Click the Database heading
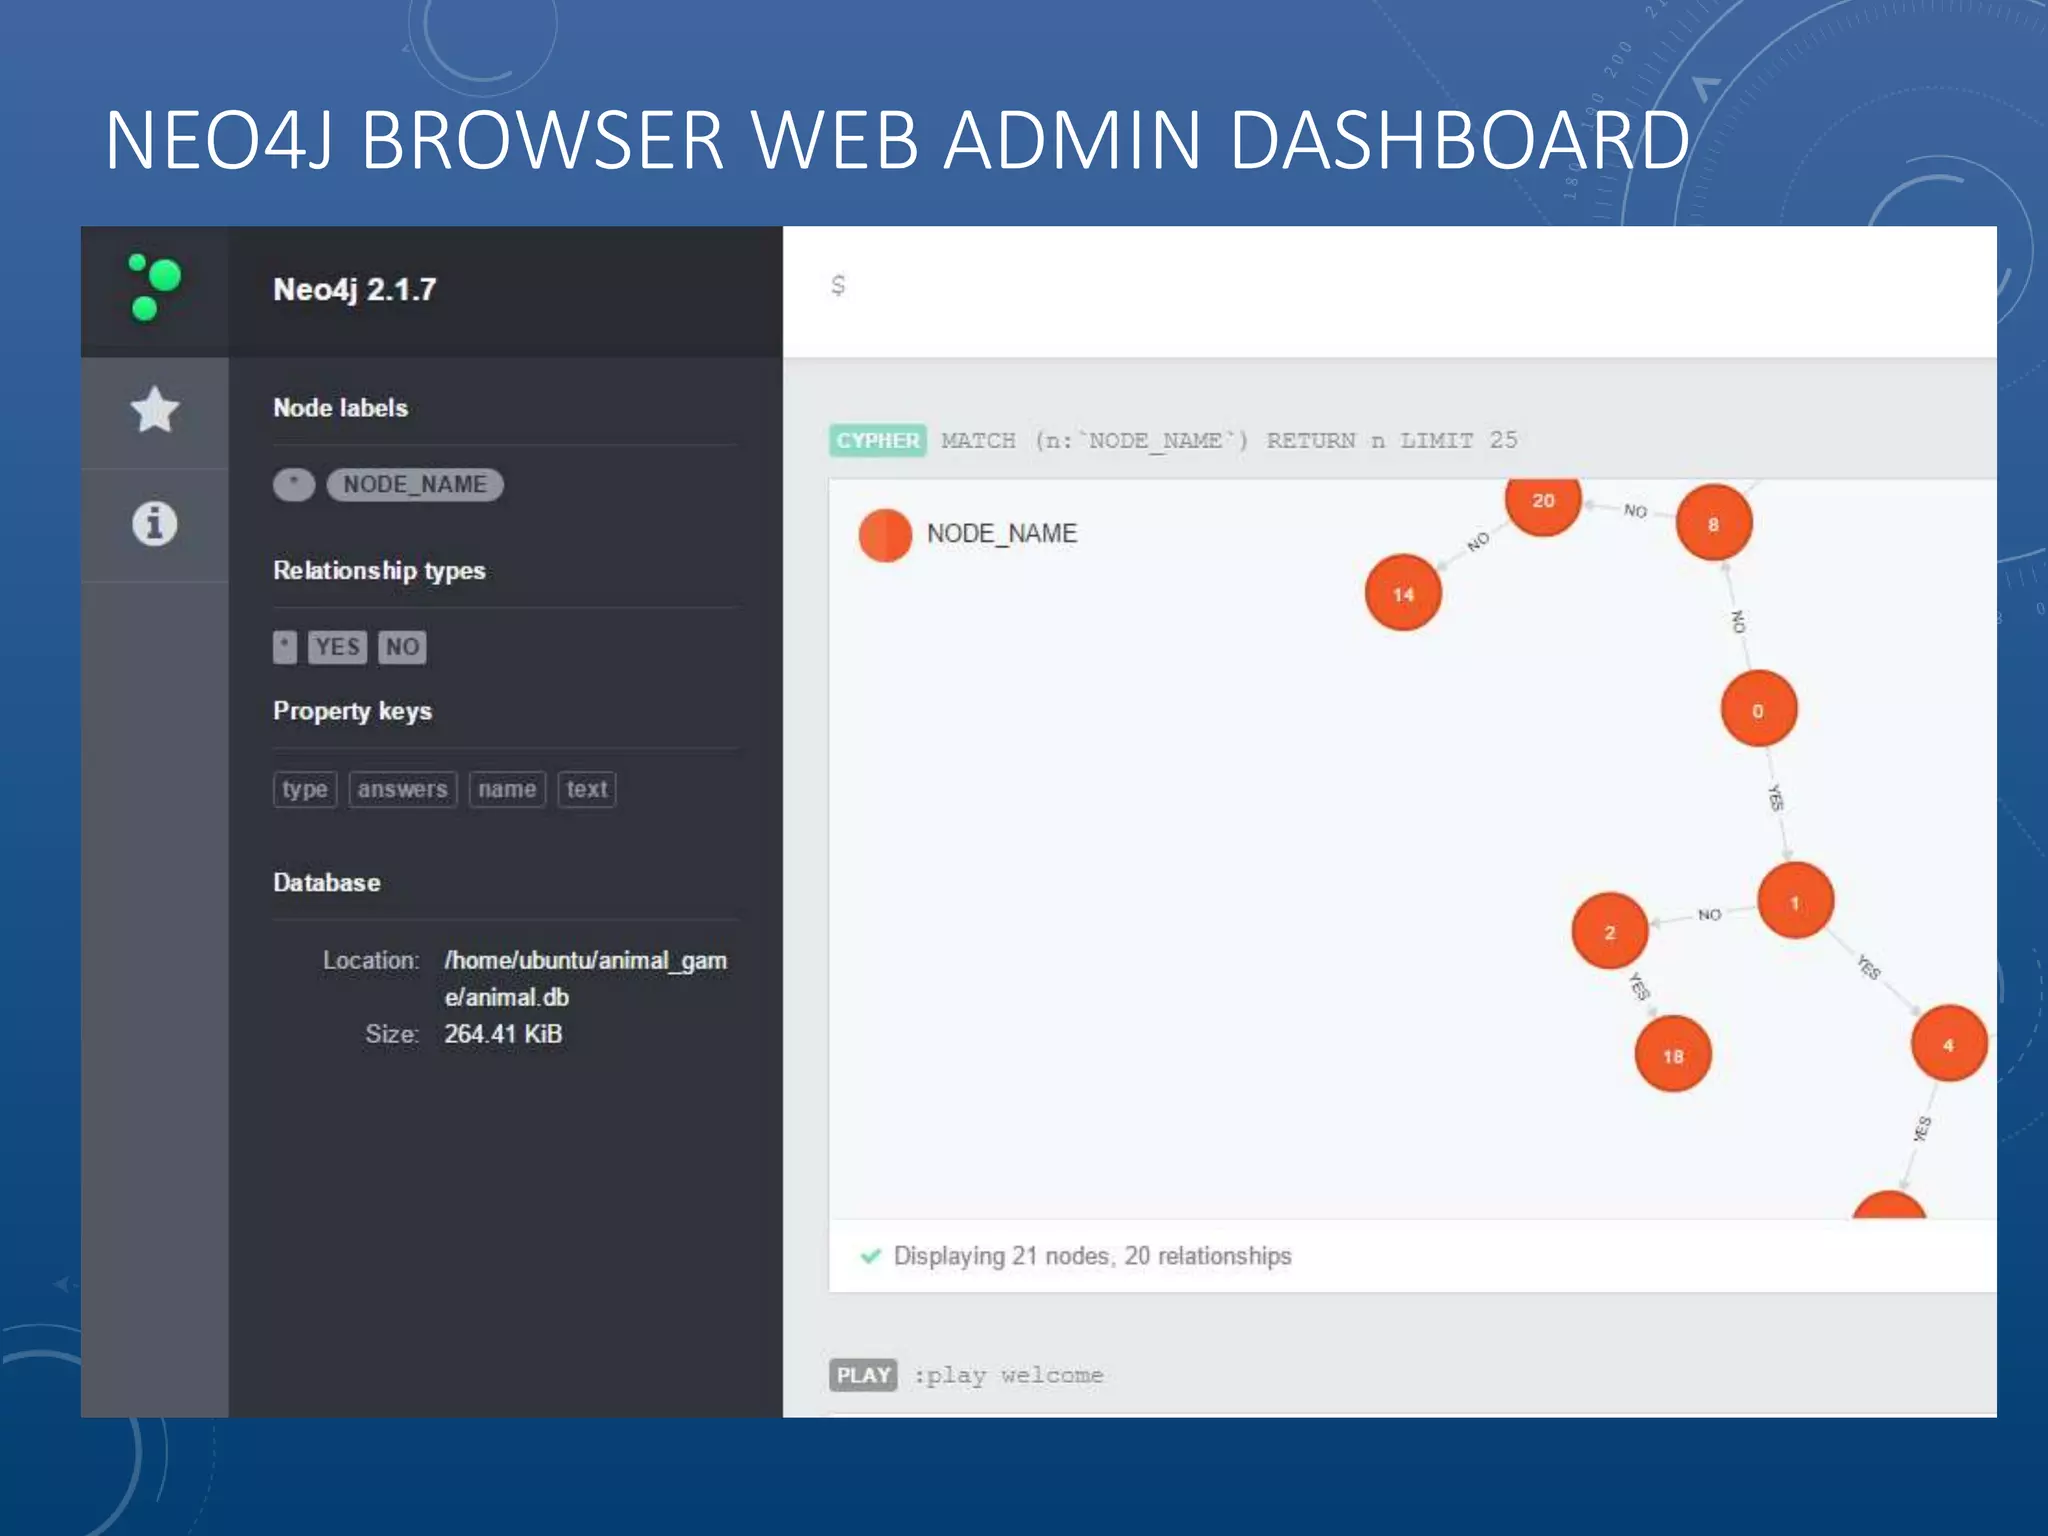Viewport: 2048px width, 1536px height. [327, 883]
